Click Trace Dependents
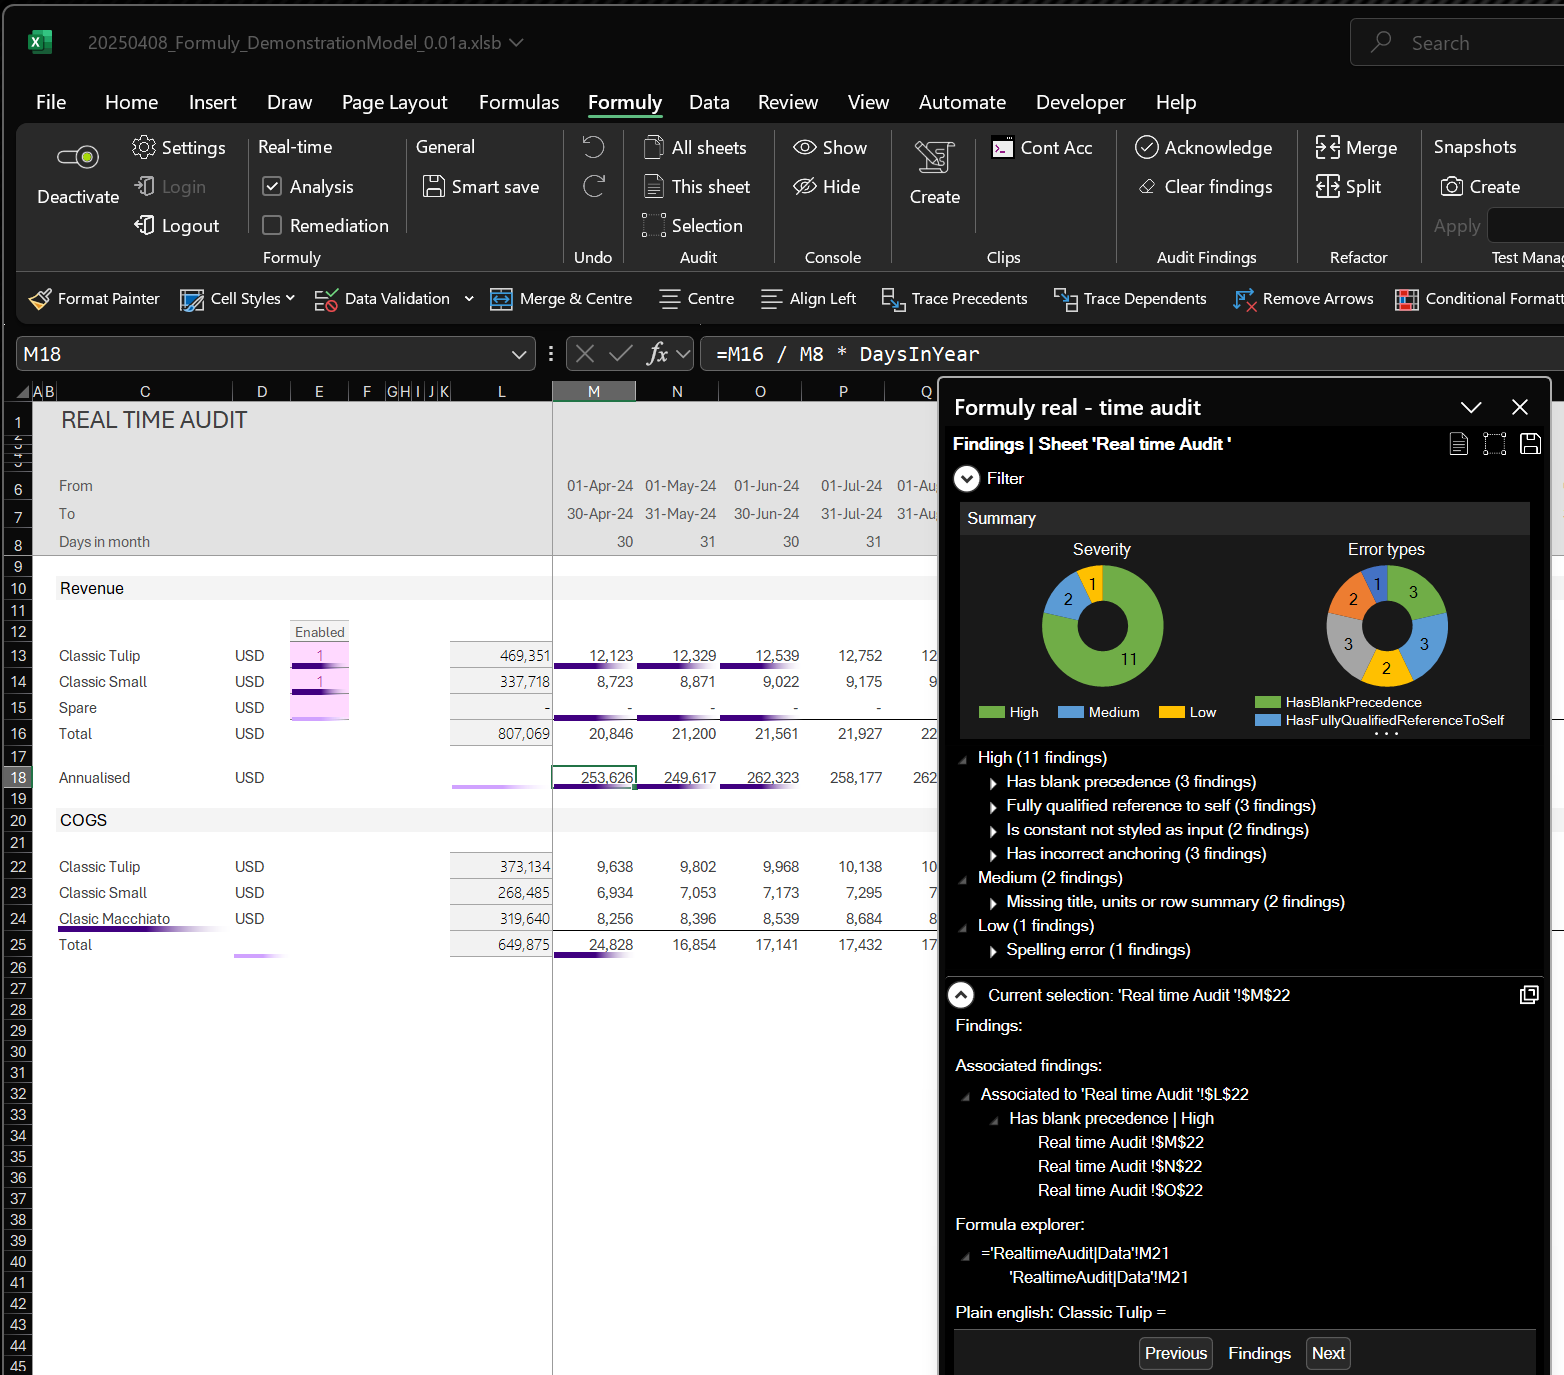The height and width of the screenshot is (1375, 1564). pos(1130,298)
